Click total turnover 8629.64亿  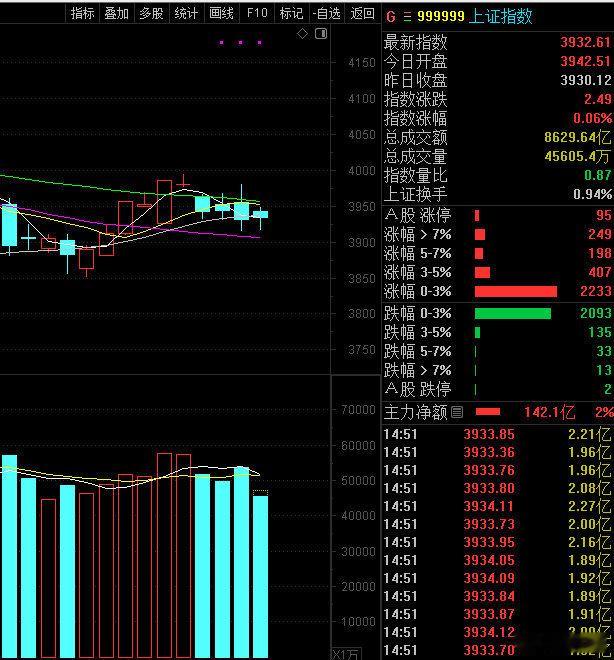577,137
